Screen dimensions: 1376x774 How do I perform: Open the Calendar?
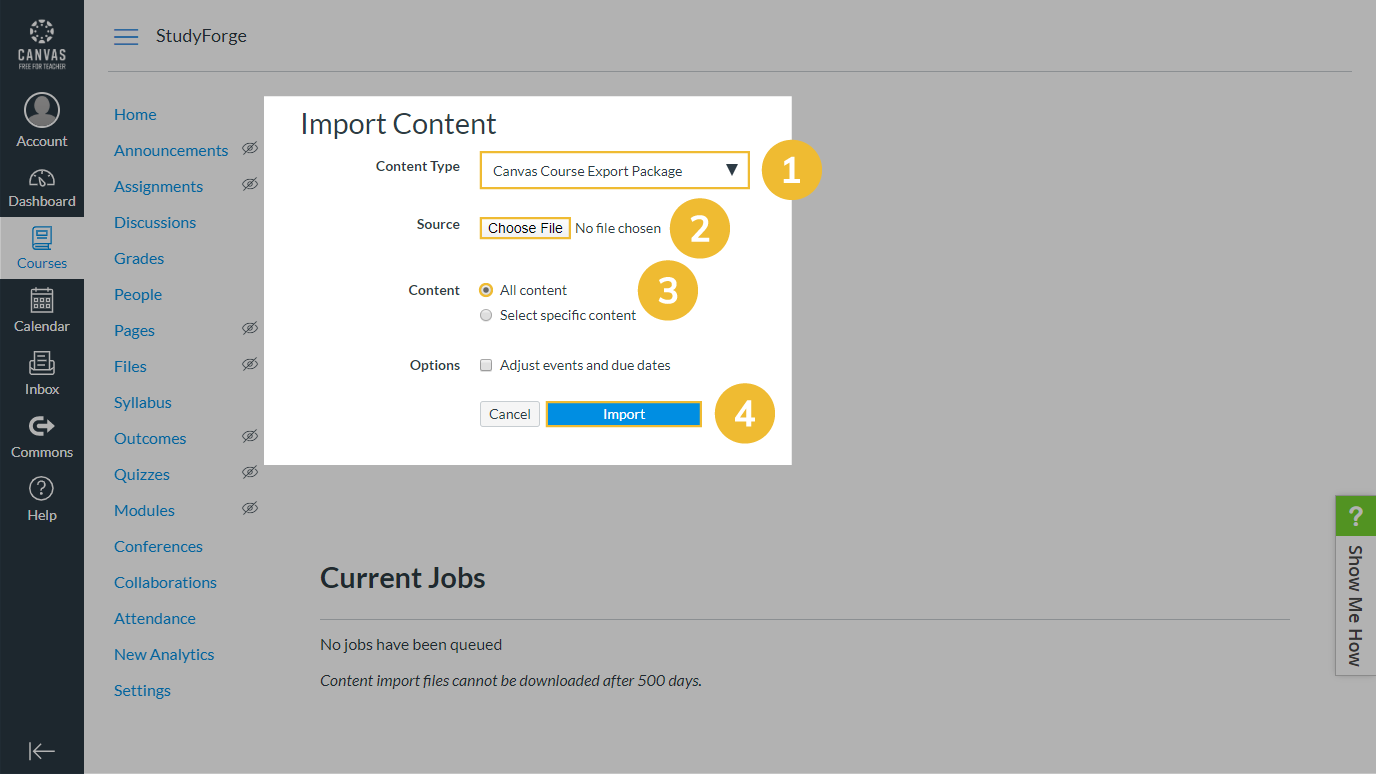coord(41,311)
